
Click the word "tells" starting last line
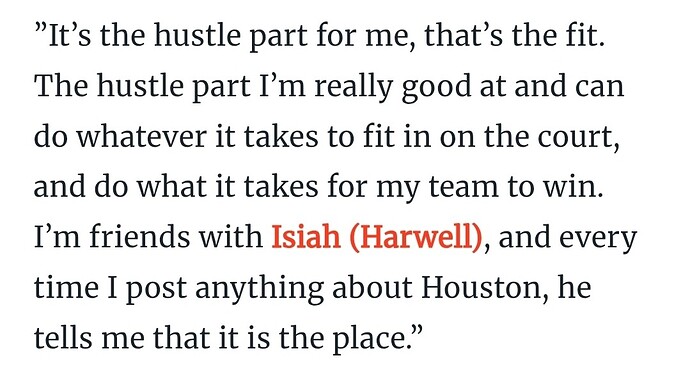[64, 338]
